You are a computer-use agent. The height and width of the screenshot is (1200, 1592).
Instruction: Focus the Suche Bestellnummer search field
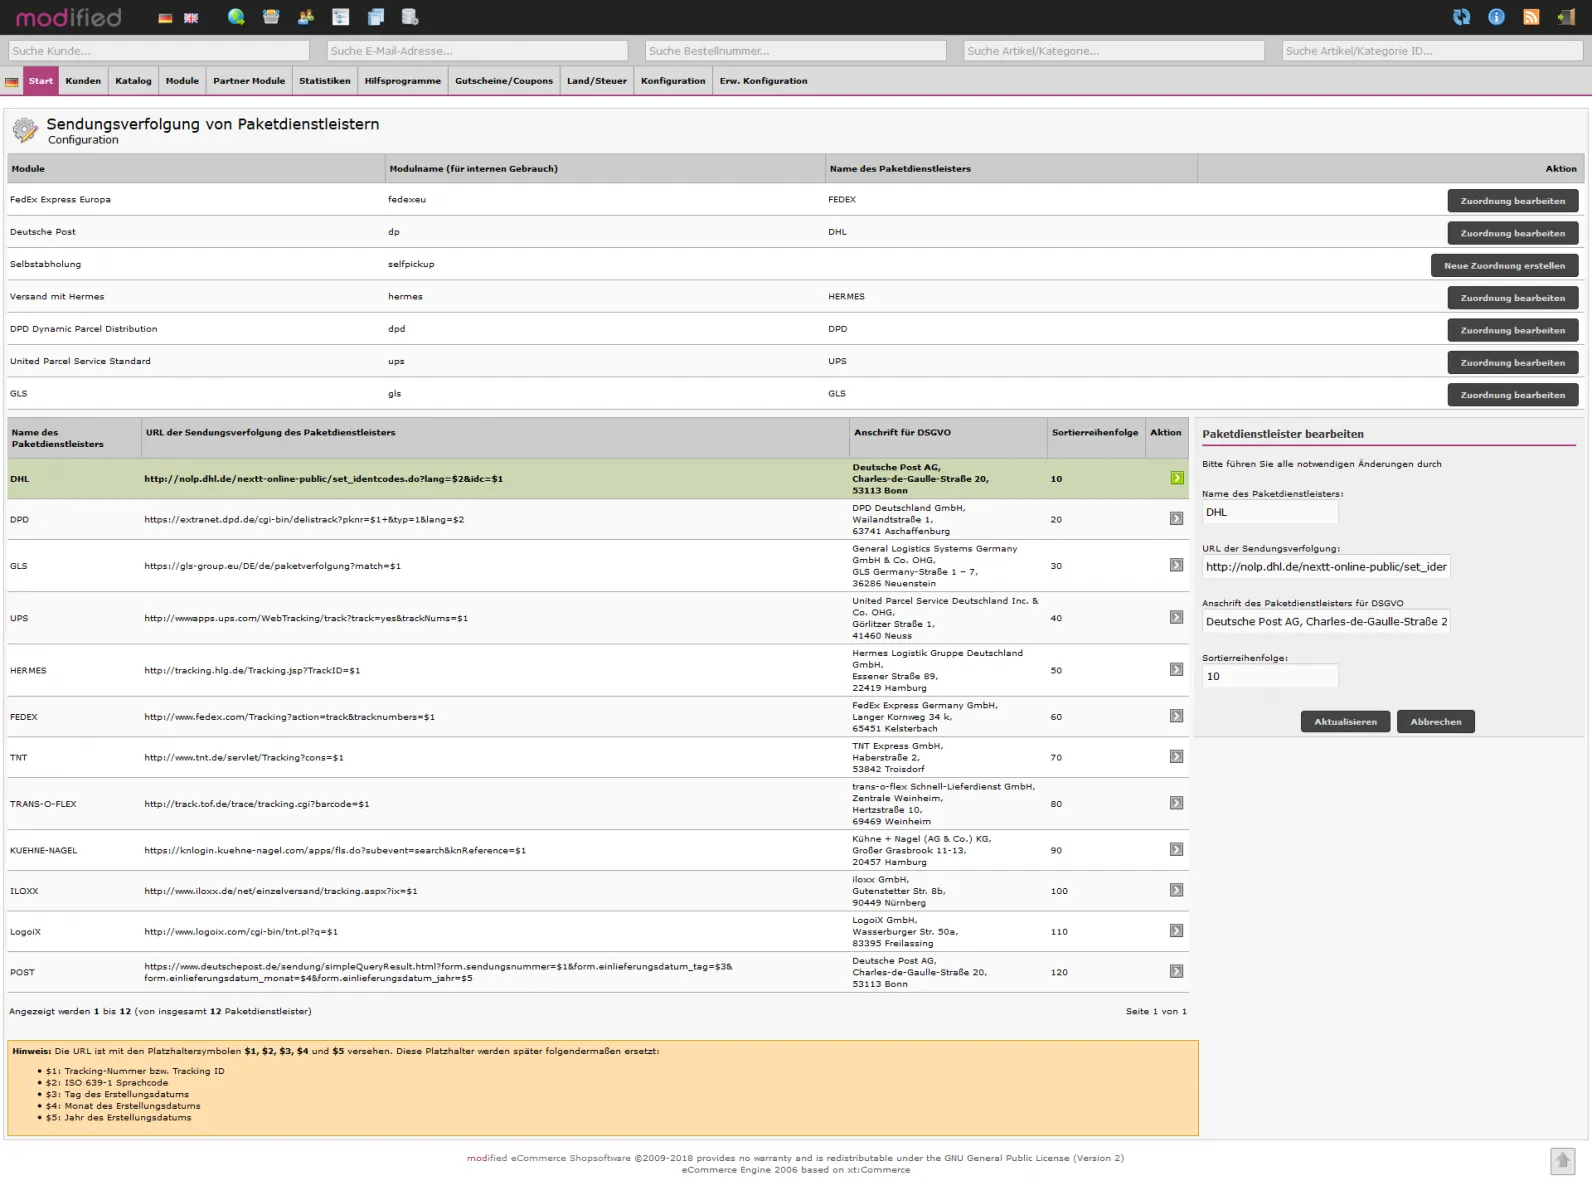pos(795,51)
